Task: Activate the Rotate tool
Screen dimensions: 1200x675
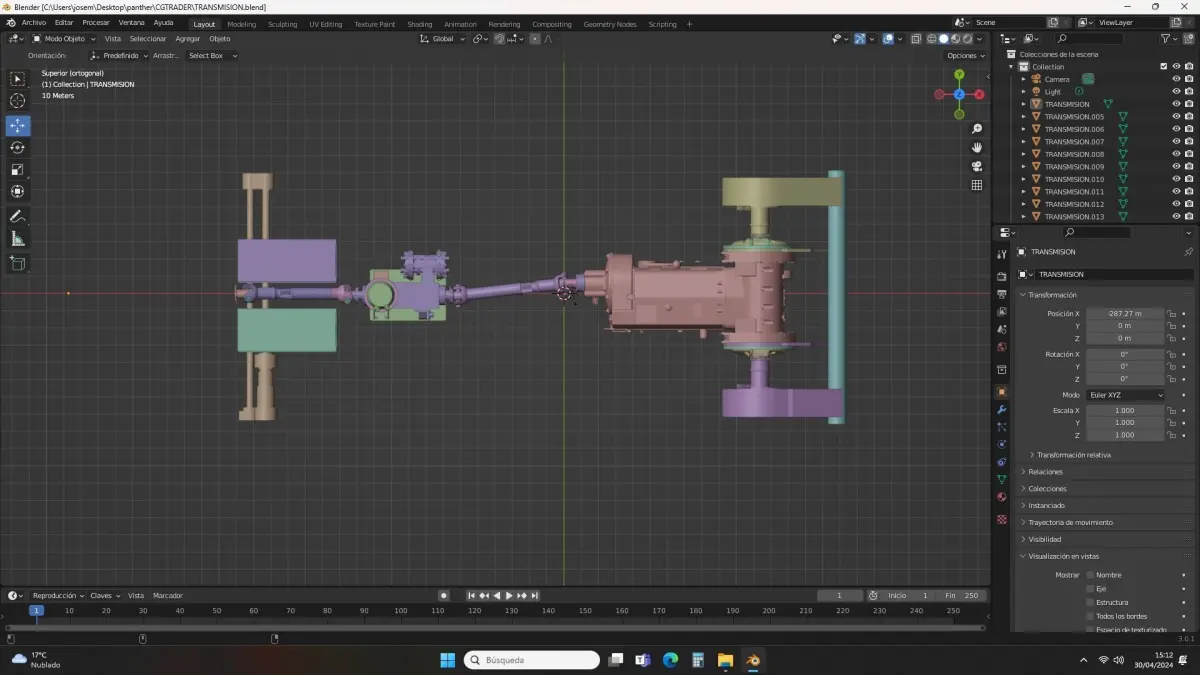Action: pos(18,148)
